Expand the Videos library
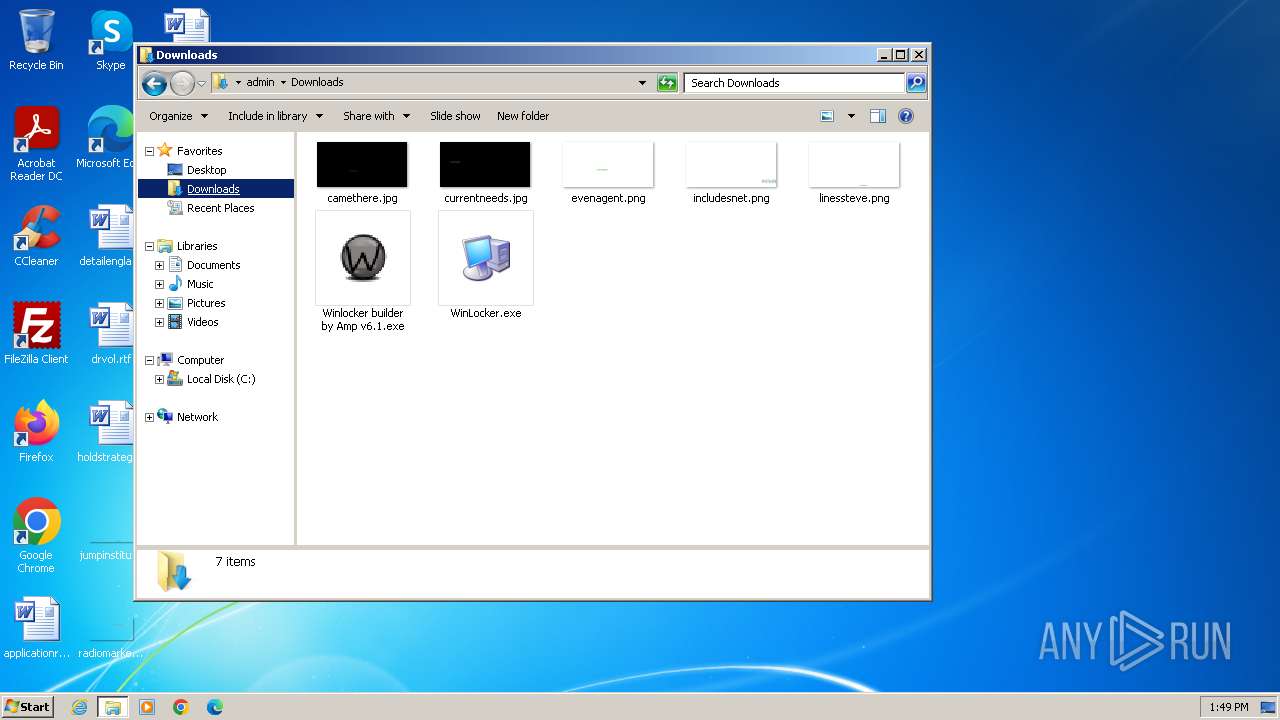The width and height of the screenshot is (1280, 720). click(x=159, y=322)
